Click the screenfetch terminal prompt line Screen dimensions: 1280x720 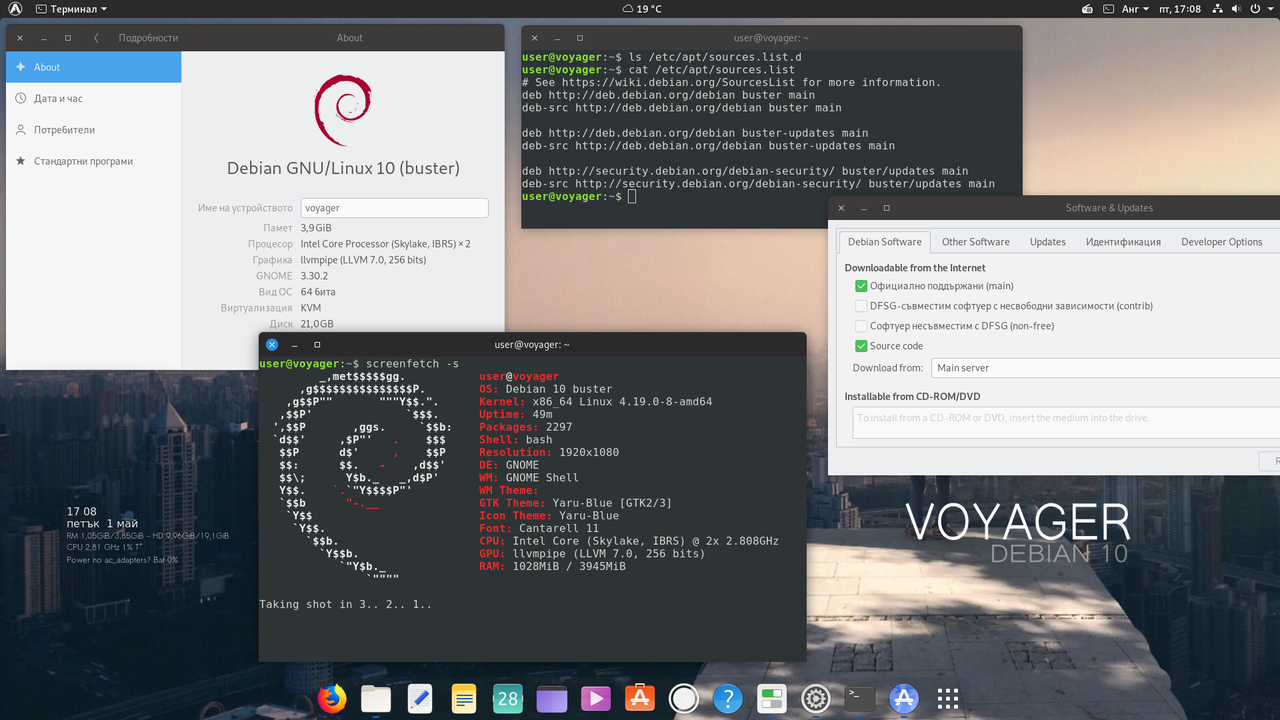coord(359,363)
